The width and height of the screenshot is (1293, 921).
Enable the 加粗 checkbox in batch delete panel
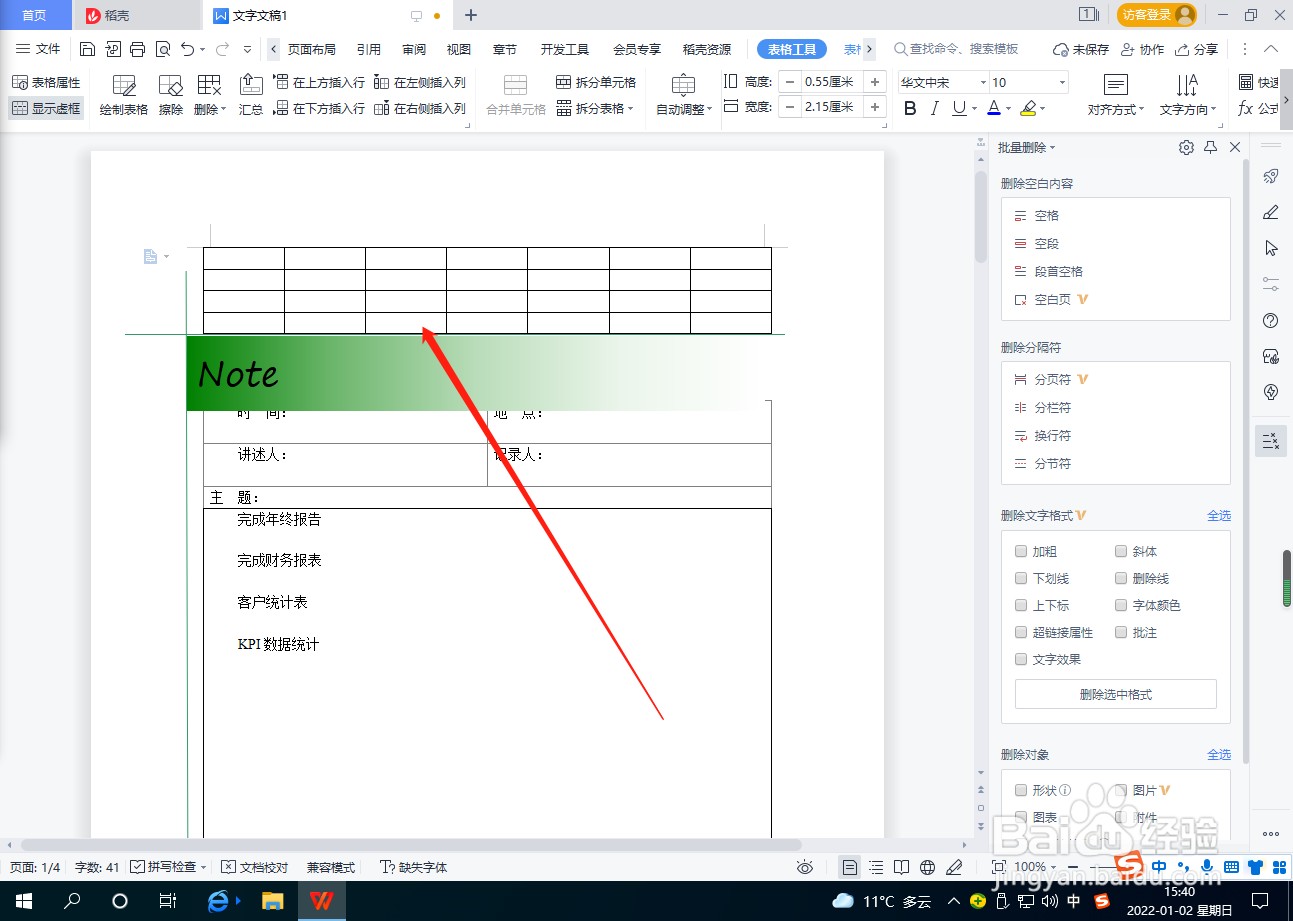click(1021, 551)
